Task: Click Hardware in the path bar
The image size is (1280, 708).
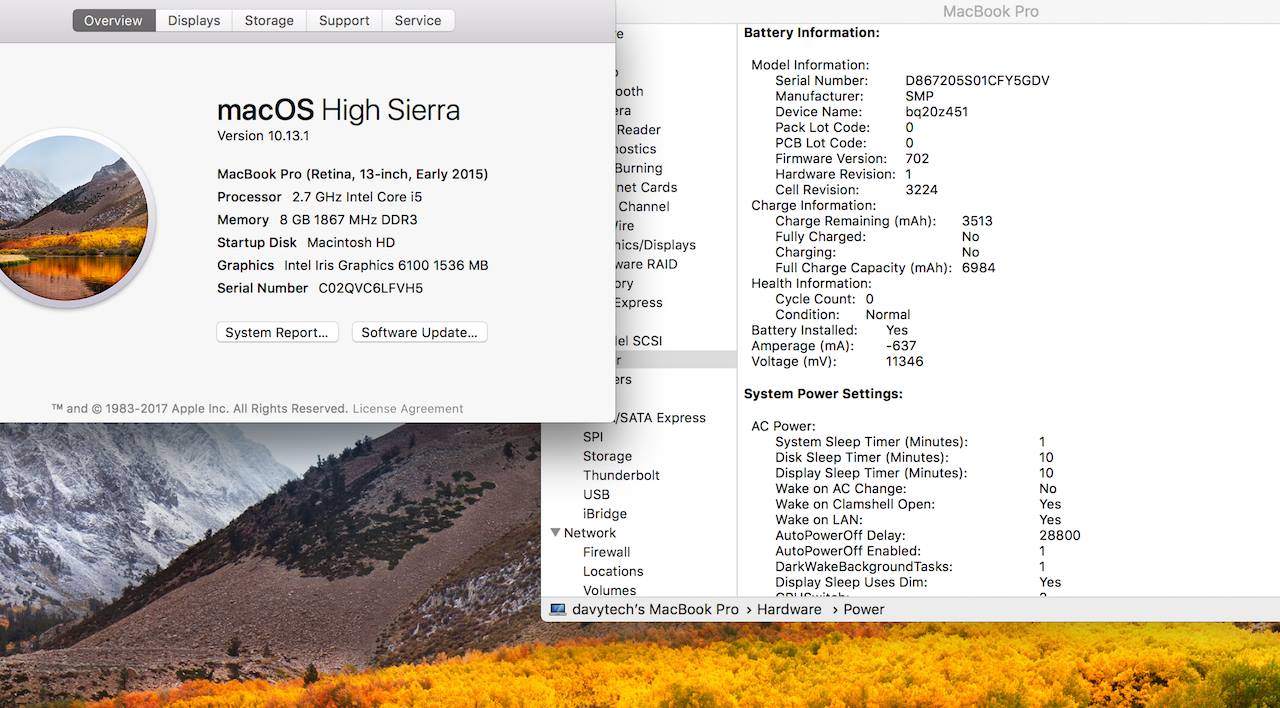Action: coord(789,609)
